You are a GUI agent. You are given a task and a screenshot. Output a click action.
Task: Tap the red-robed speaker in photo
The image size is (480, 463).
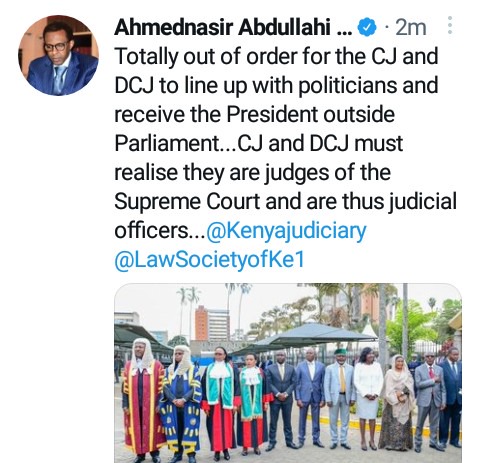click(143, 400)
